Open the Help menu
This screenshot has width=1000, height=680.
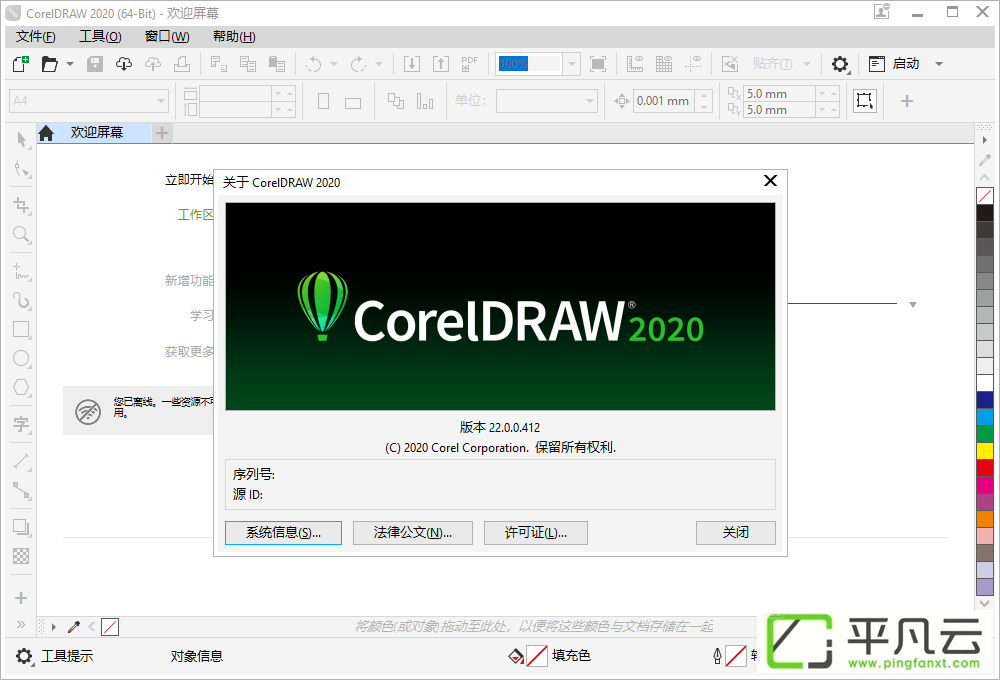[234, 36]
